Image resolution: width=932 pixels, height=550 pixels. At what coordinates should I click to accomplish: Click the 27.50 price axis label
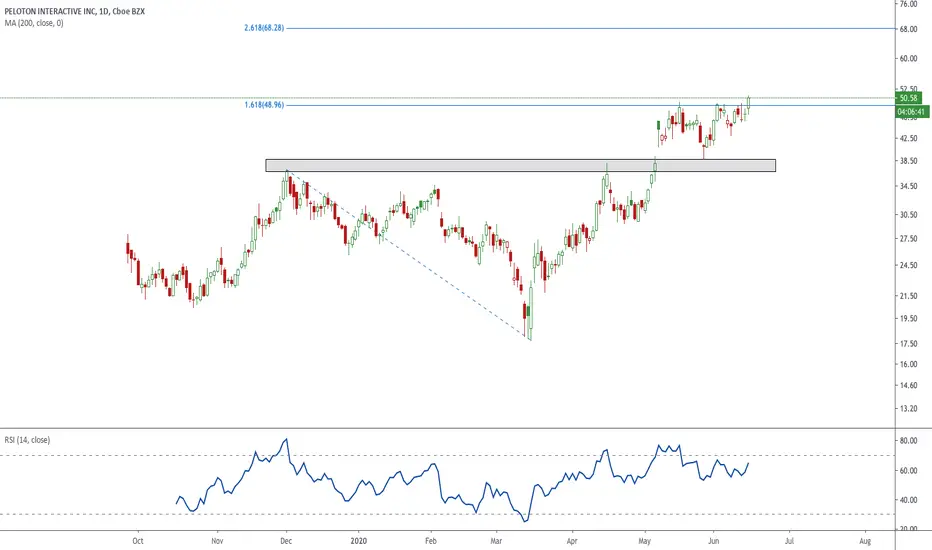(908, 238)
